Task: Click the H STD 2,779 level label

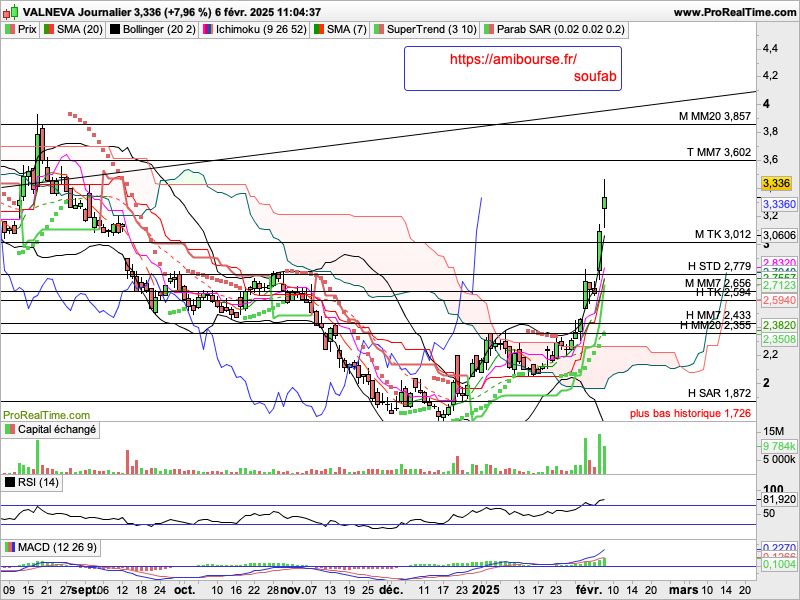Action: point(719,266)
